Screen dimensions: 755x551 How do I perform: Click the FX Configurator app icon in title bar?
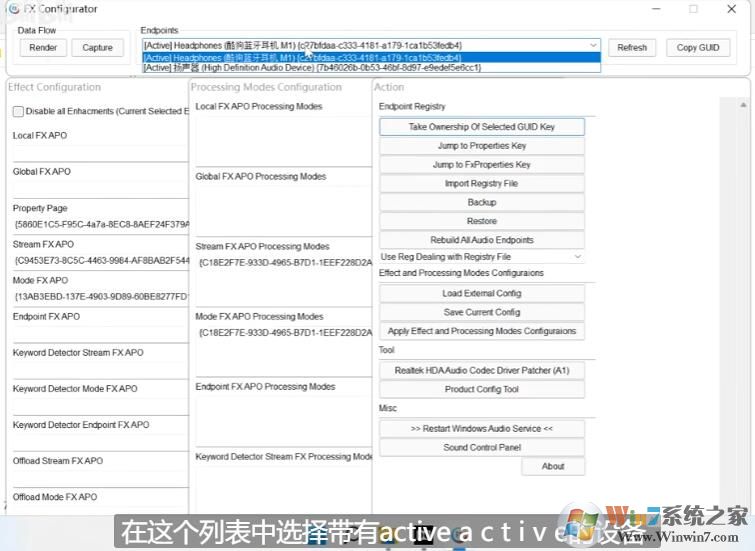[x=14, y=9]
